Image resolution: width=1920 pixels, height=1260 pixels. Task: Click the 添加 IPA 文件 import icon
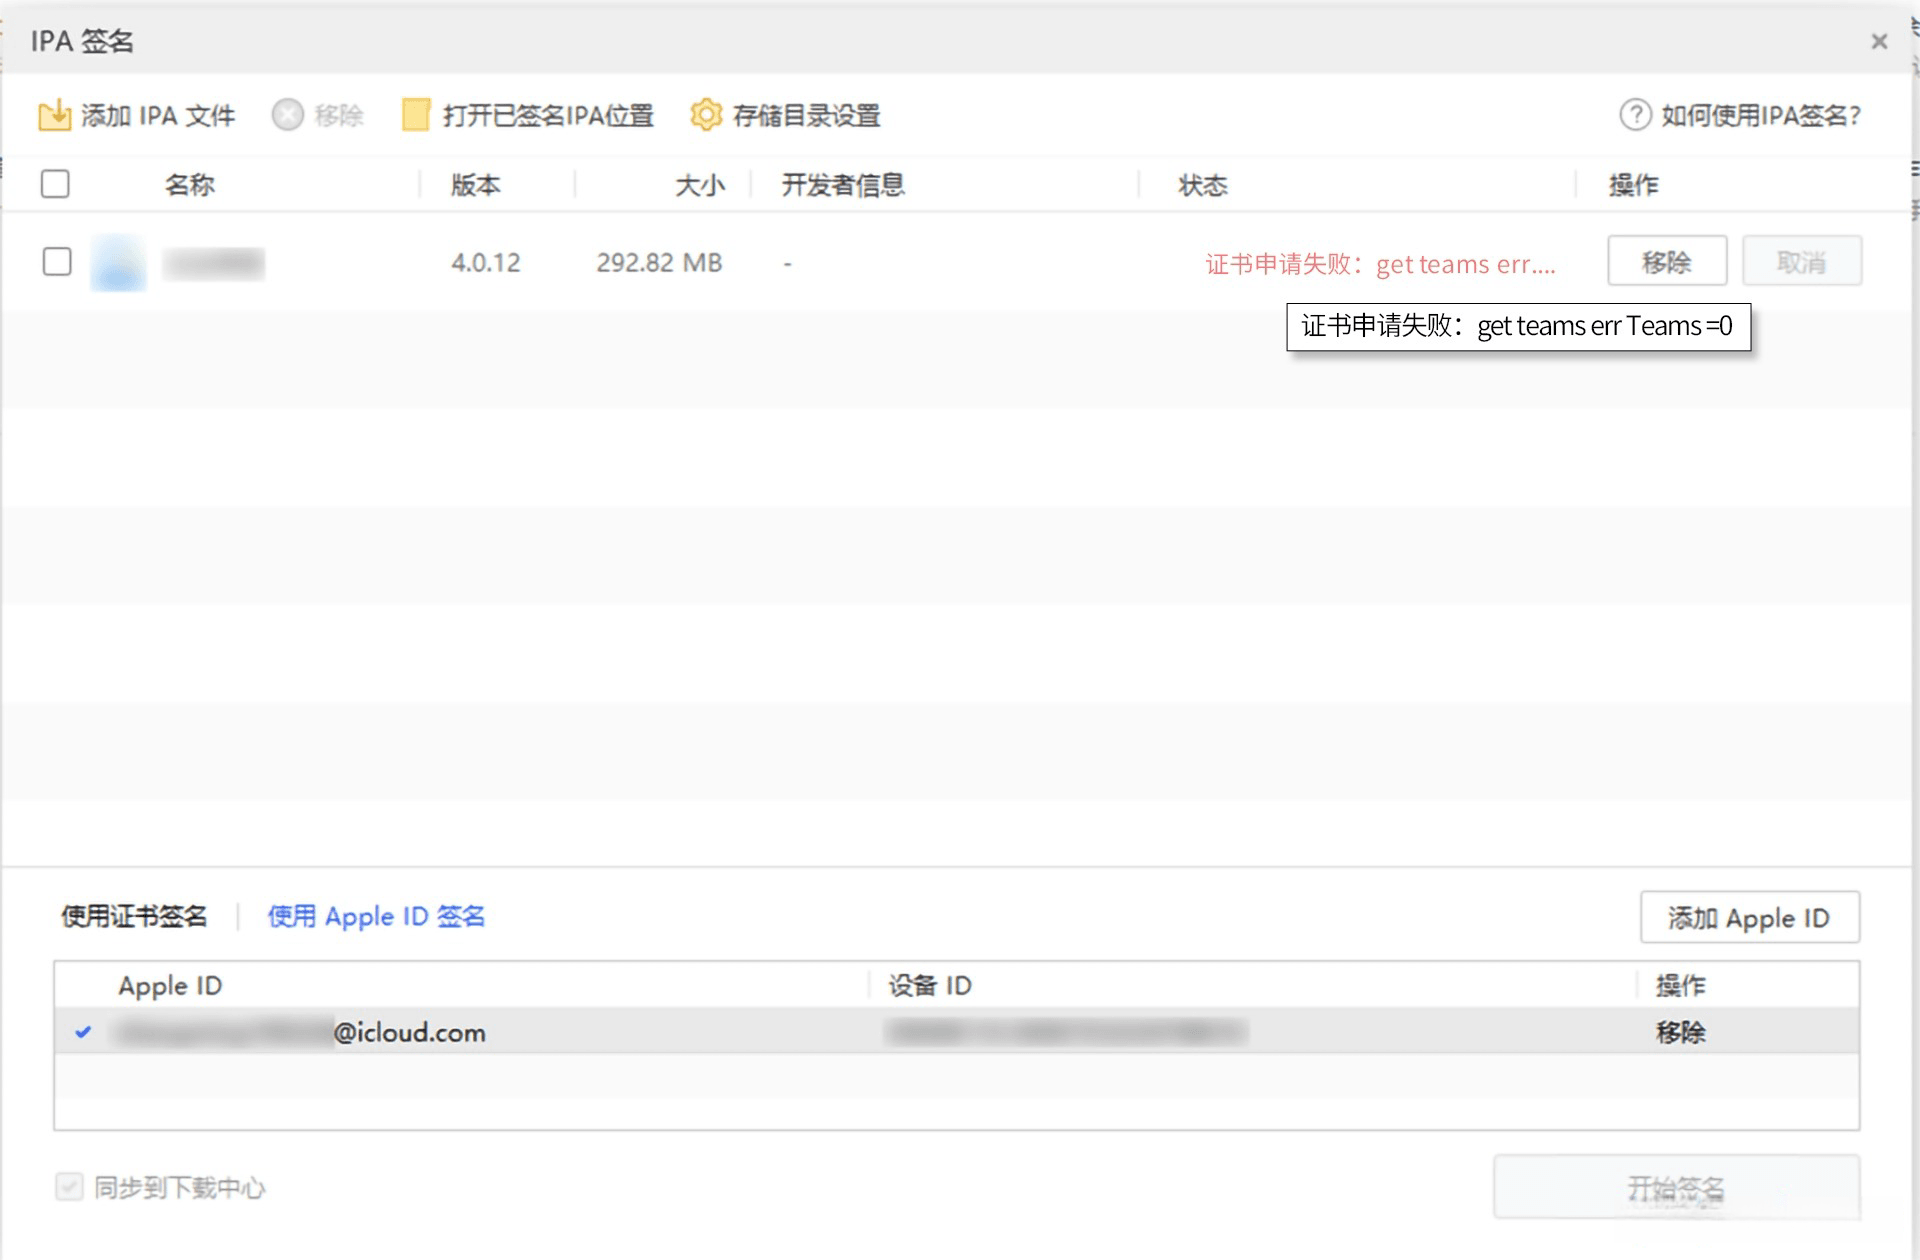[57, 114]
